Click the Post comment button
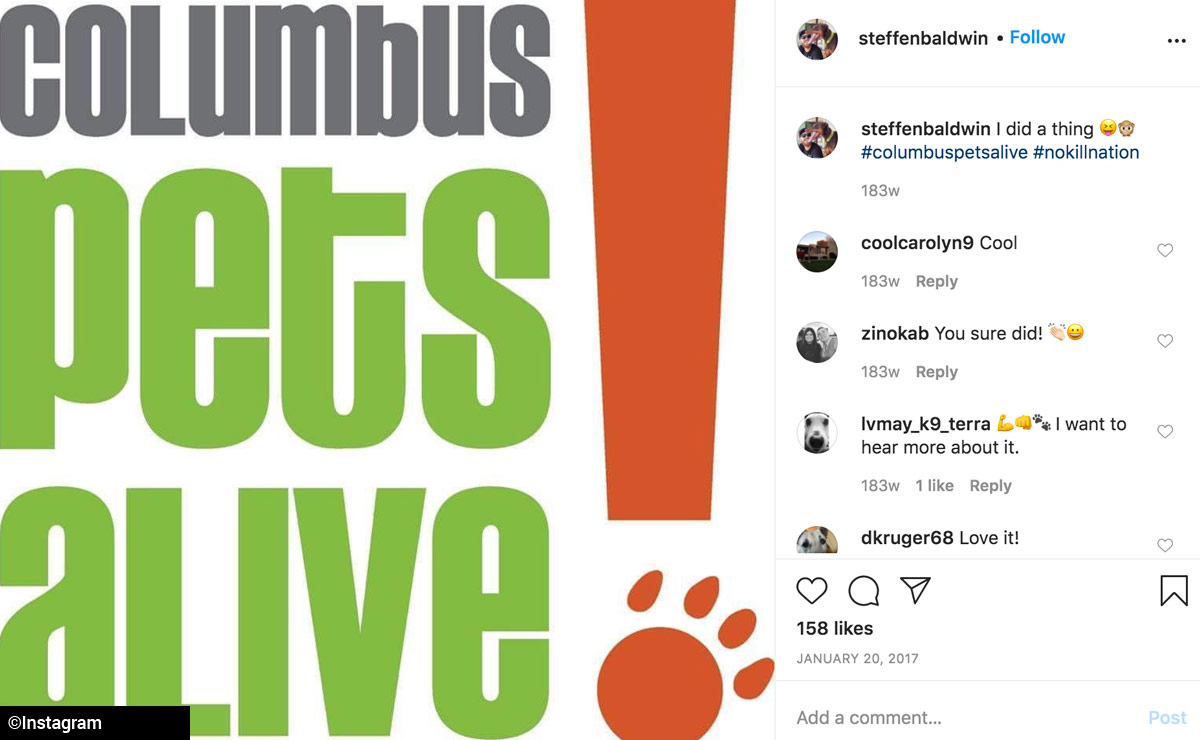Viewport: 1200px width, 740px height. click(1167, 718)
